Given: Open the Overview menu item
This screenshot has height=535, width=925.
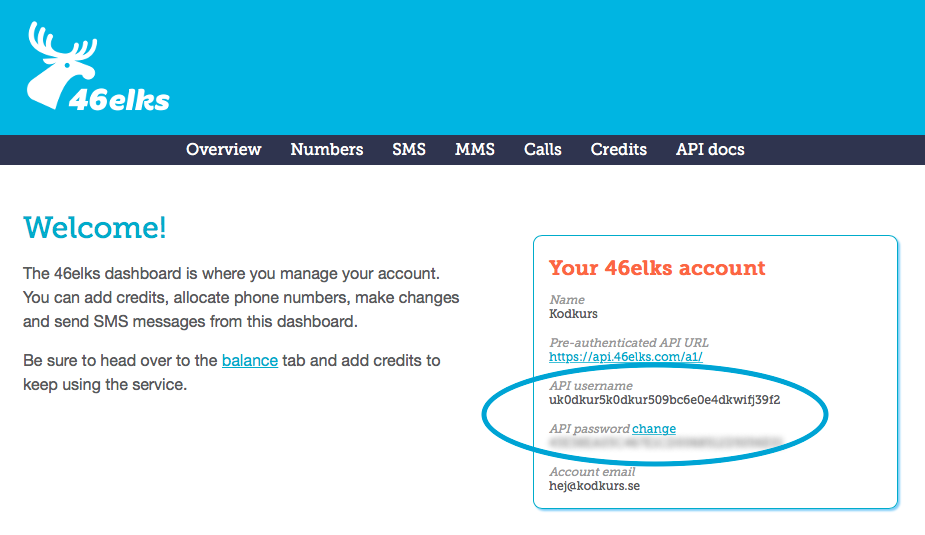Looking at the screenshot, I should tap(224, 149).
